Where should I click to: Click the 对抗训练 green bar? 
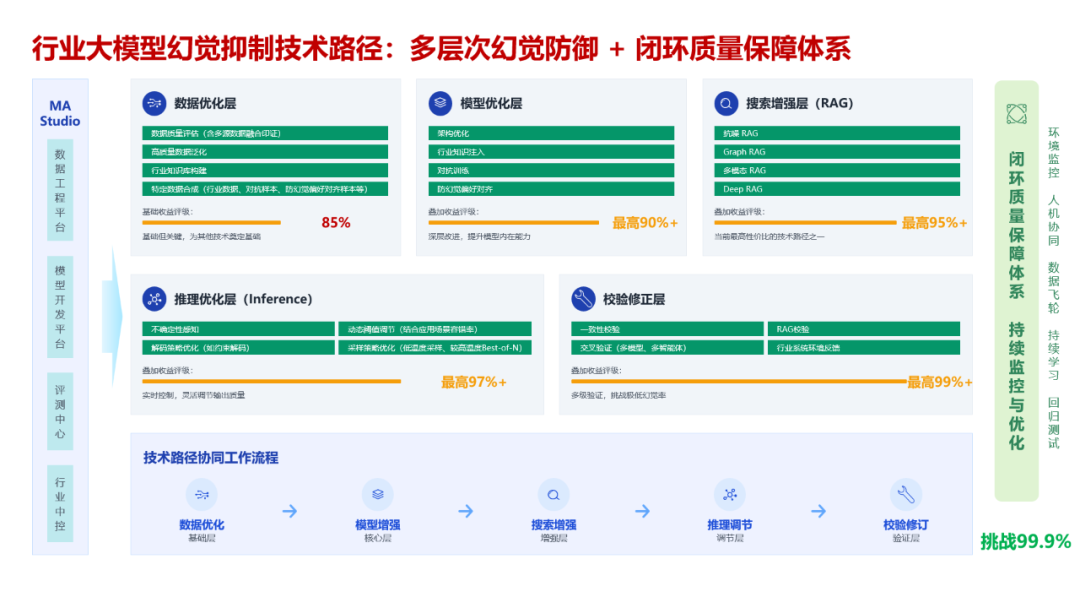[551, 170]
